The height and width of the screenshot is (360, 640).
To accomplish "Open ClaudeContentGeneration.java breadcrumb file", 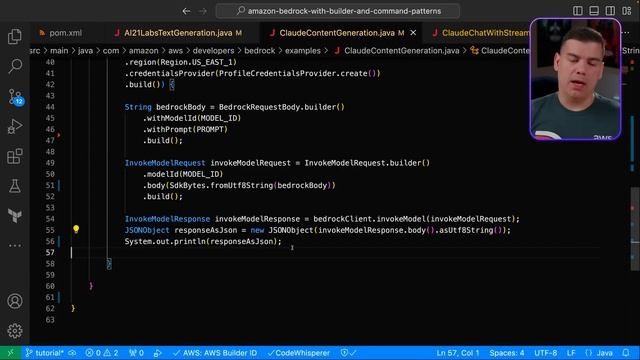I will tap(397, 51).
